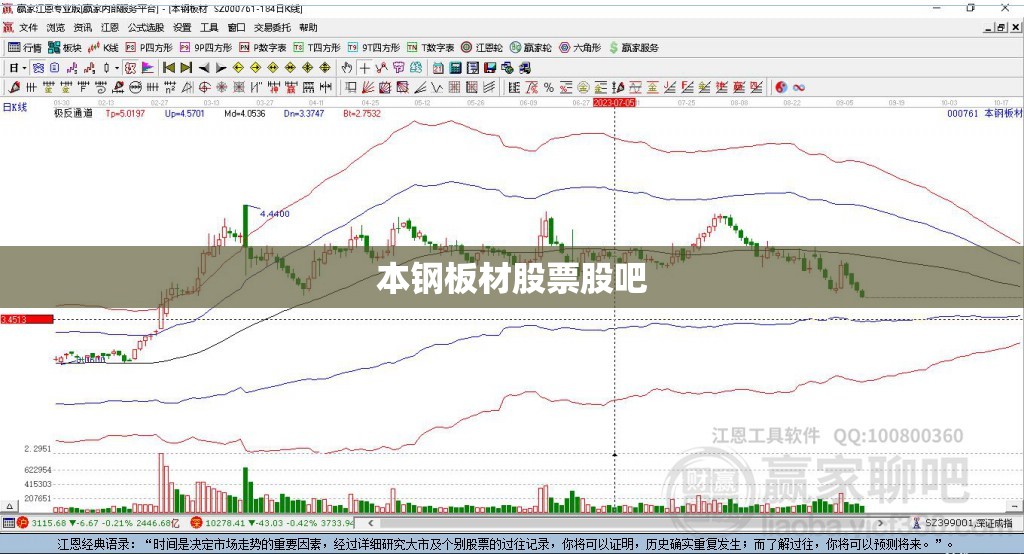
Task: Click the black right arrow icon
Action: click(221, 68)
